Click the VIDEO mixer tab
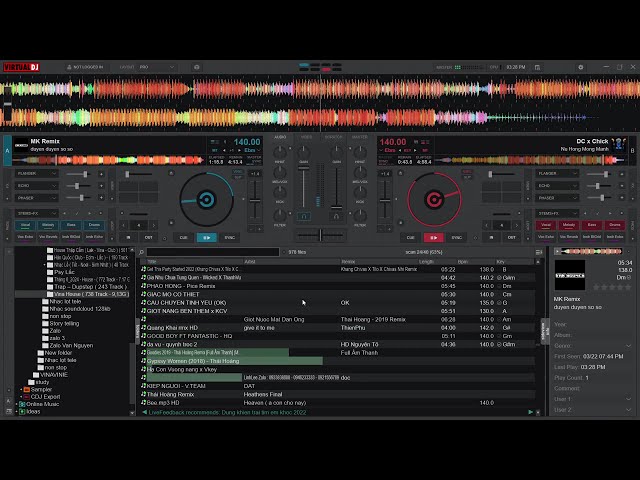This screenshot has height=480, width=640. click(306, 137)
